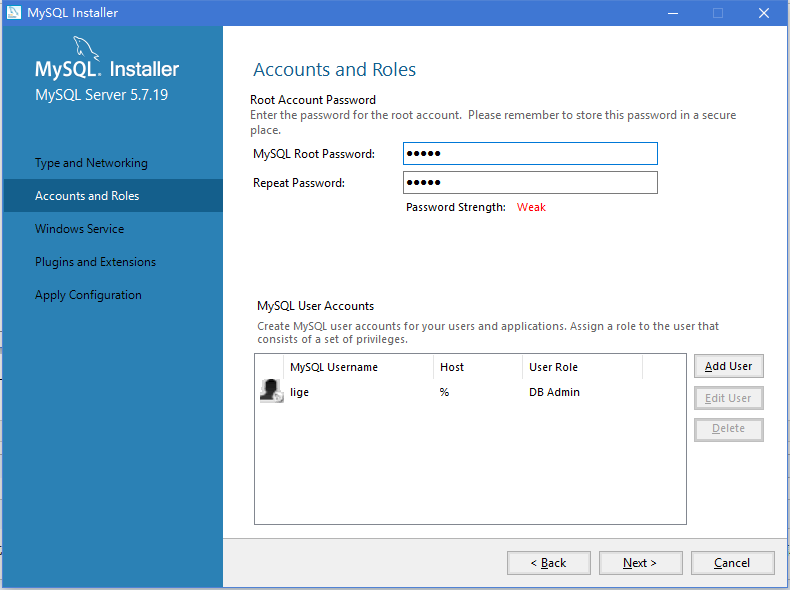Open the Type and Networking step
This screenshot has height=590, width=790.
[91, 163]
